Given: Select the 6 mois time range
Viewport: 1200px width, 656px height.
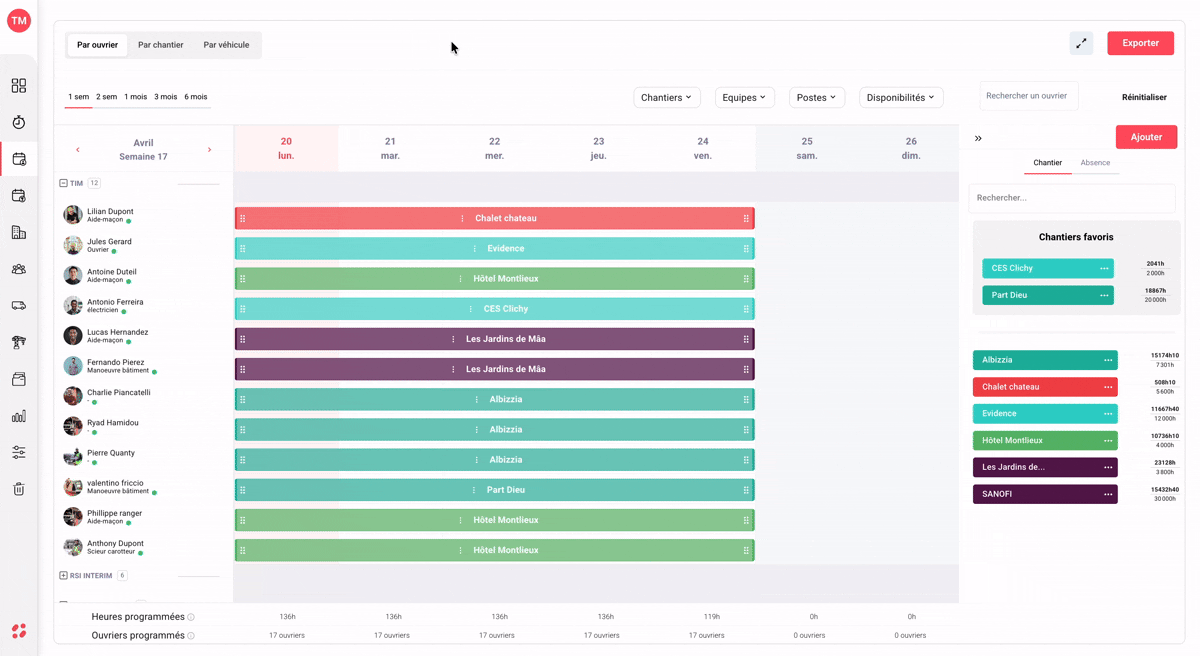Looking at the screenshot, I should coord(196,97).
